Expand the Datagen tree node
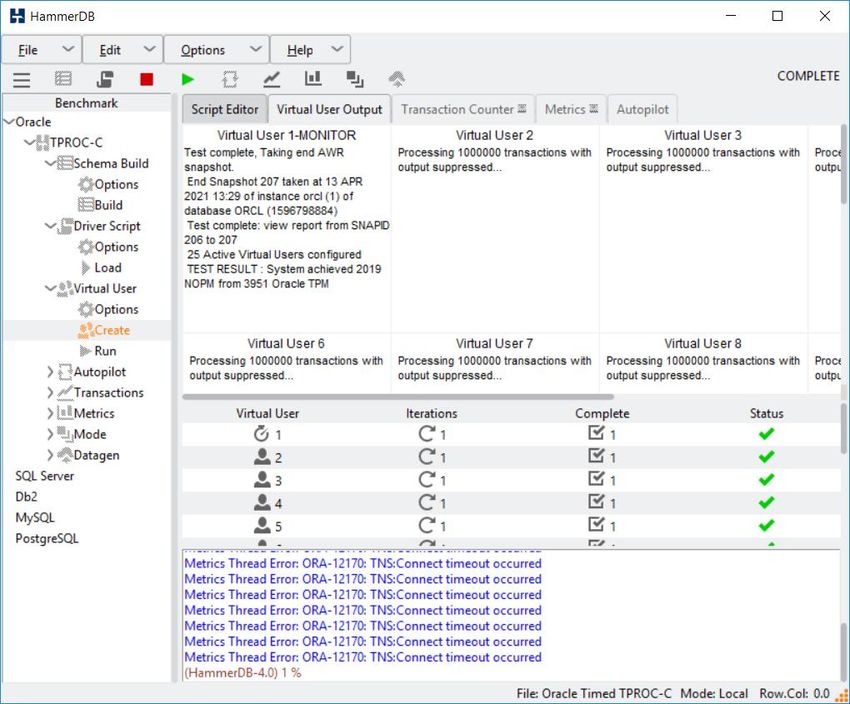Image resolution: width=850 pixels, height=704 pixels. point(50,455)
